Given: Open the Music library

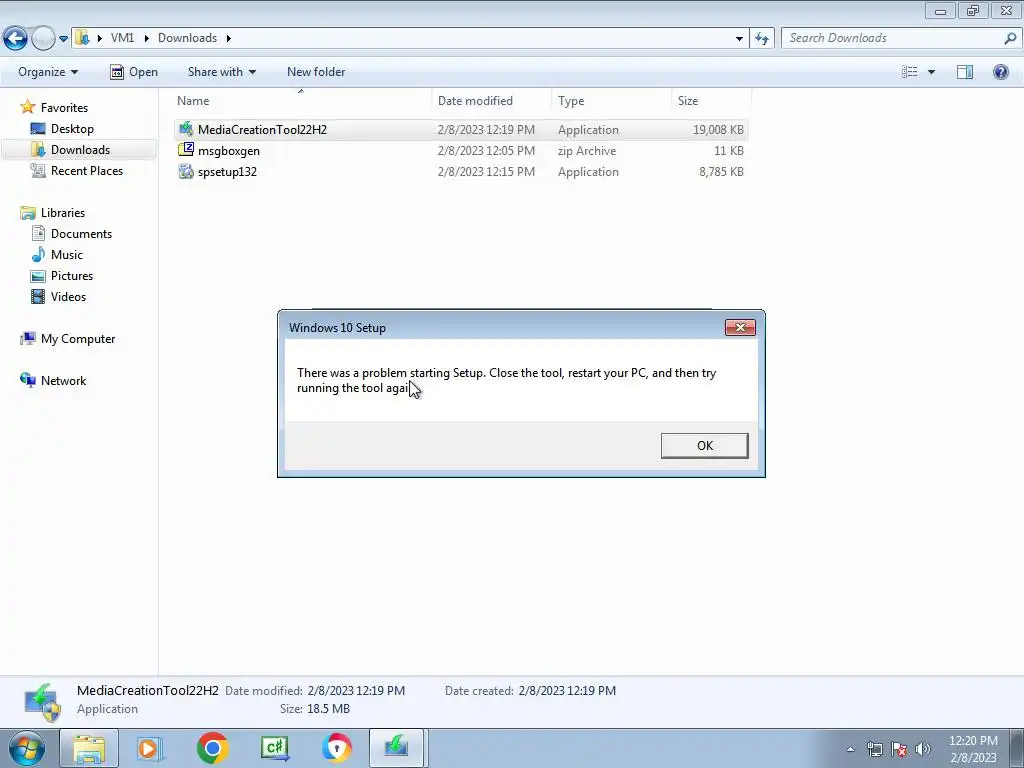Looking at the screenshot, I should pyautogui.click(x=67, y=255).
